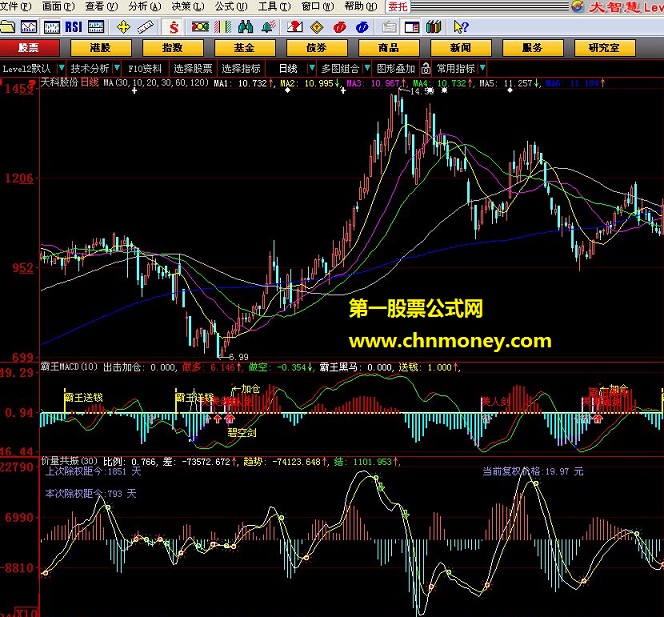Click the 选择指标 button
The height and width of the screenshot is (617, 664).
[241, 68]
